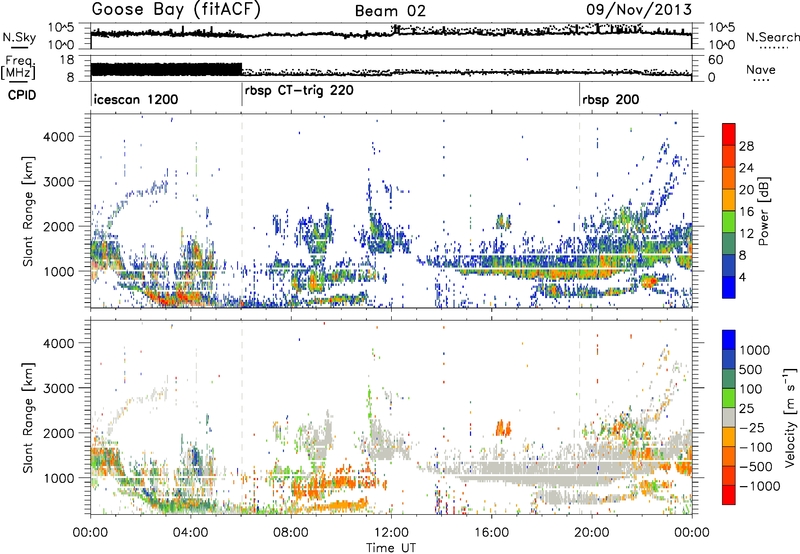Screen dimensions: 800x554
Task: Click the left '10^5' noise axis tick
Action: [x=61, y=28]
